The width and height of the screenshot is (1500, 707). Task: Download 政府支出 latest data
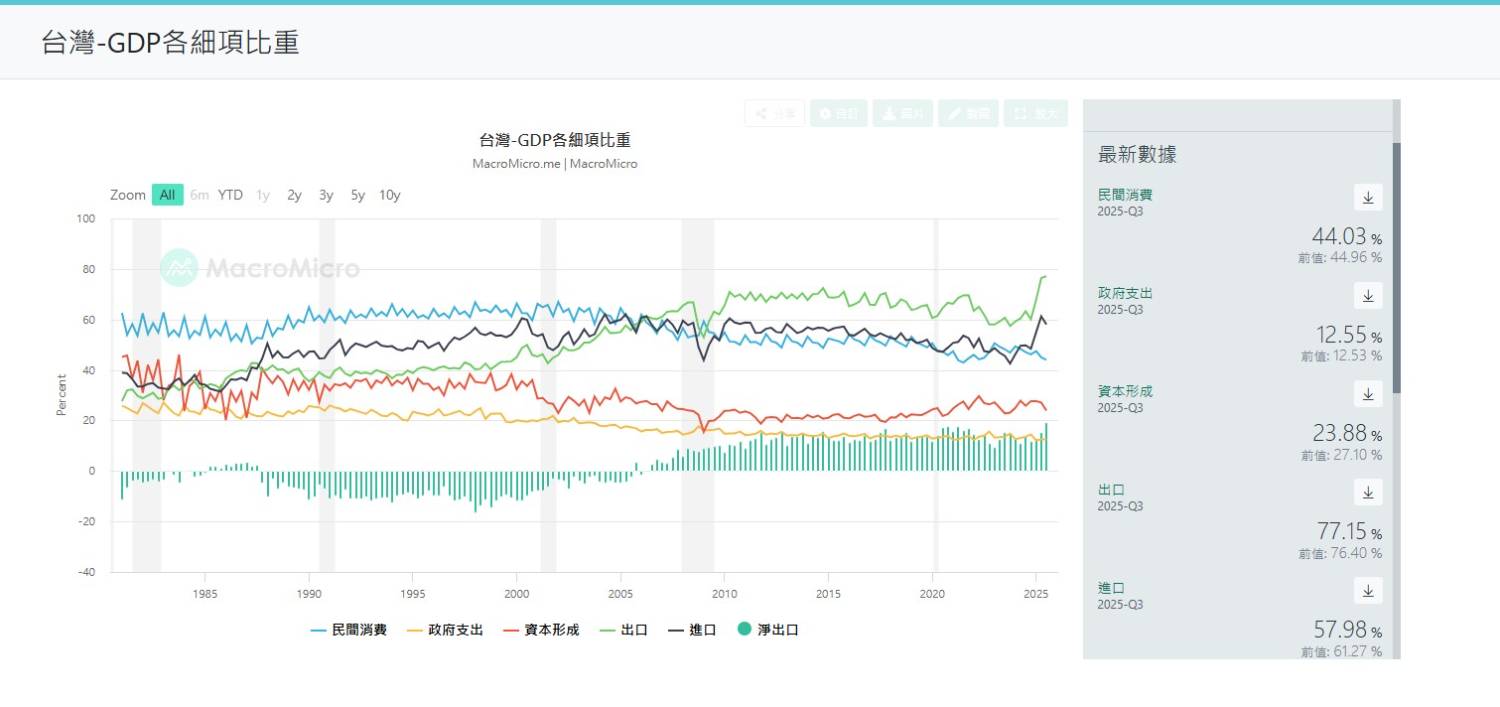point(1368,295)
